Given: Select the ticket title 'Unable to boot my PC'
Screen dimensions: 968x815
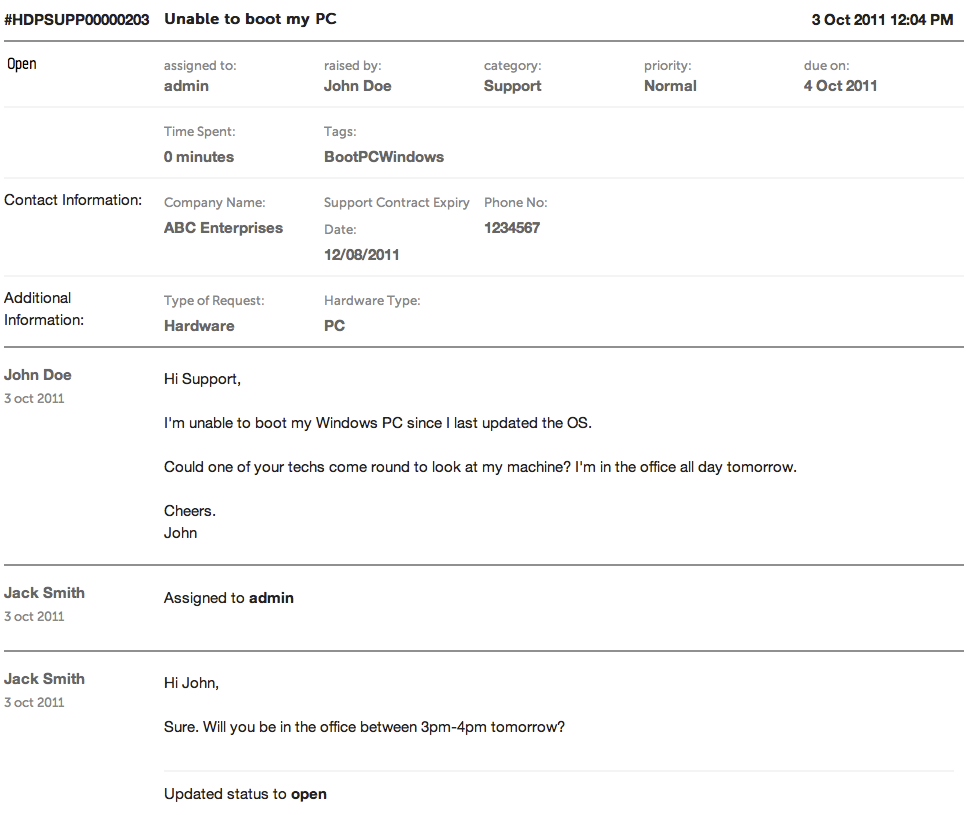Looking at the screenshot, I should coord(250,19).
